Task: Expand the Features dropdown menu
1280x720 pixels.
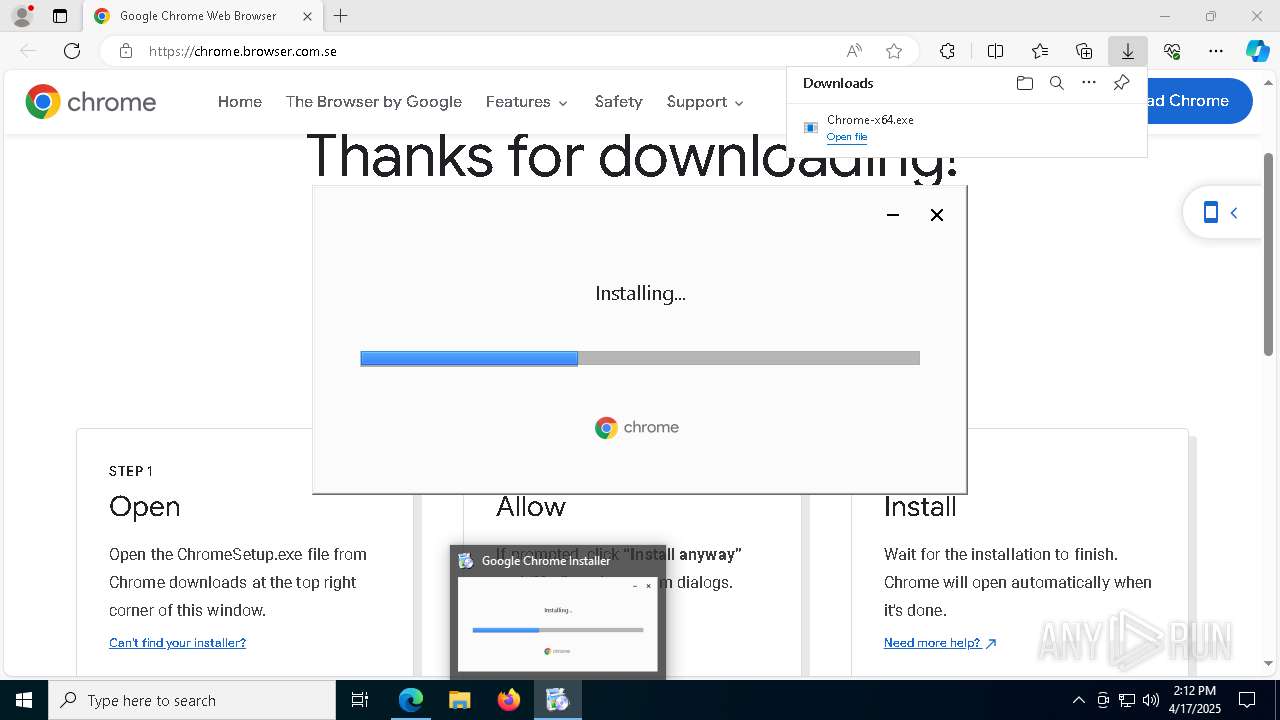Action: pos(527,102)
